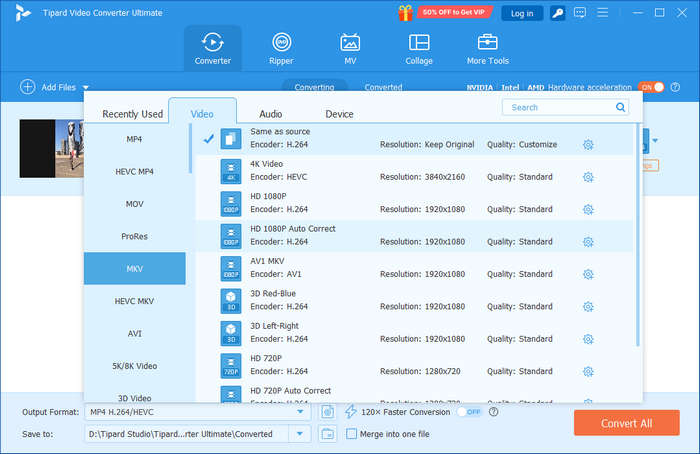Open settings gear for 3D Red-Blue

pos(588,307)
